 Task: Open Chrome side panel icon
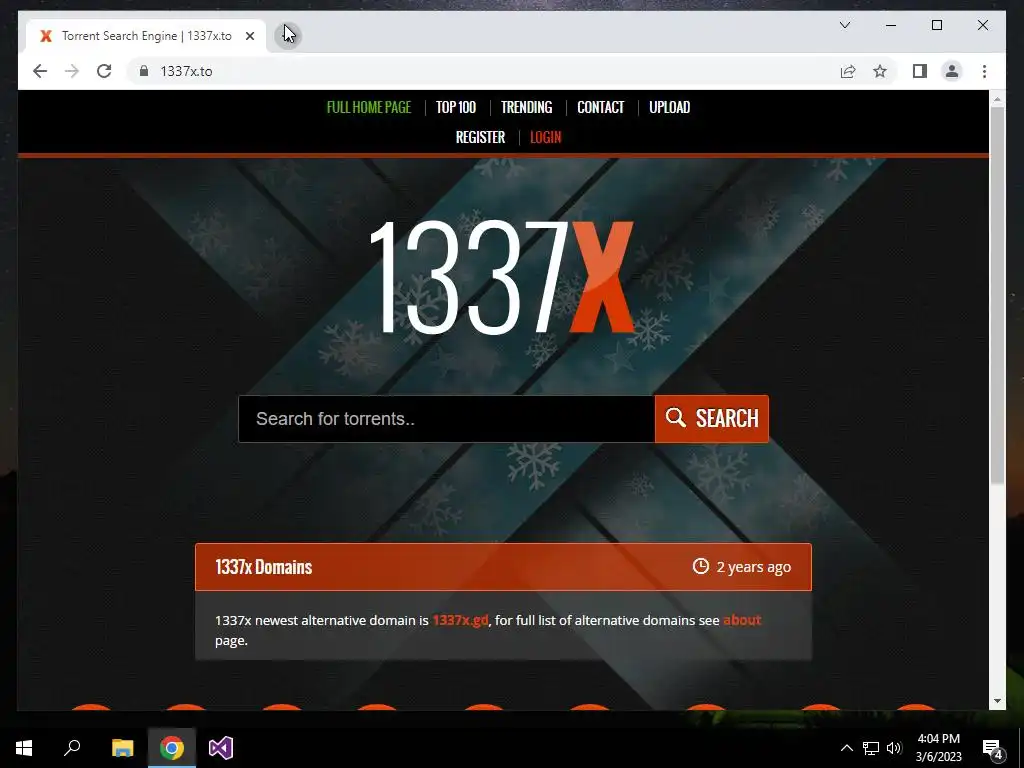pyautogui.click(x=920, y=71)
